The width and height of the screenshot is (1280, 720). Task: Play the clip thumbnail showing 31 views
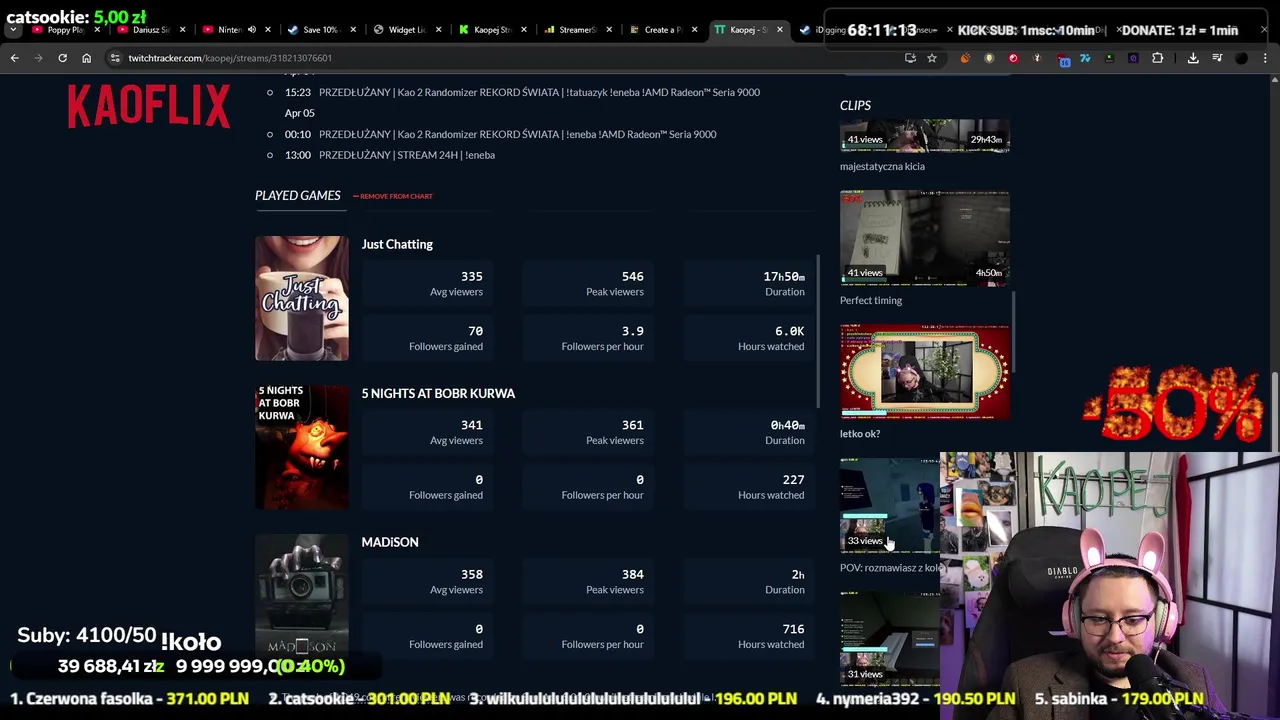coord(890,639)
